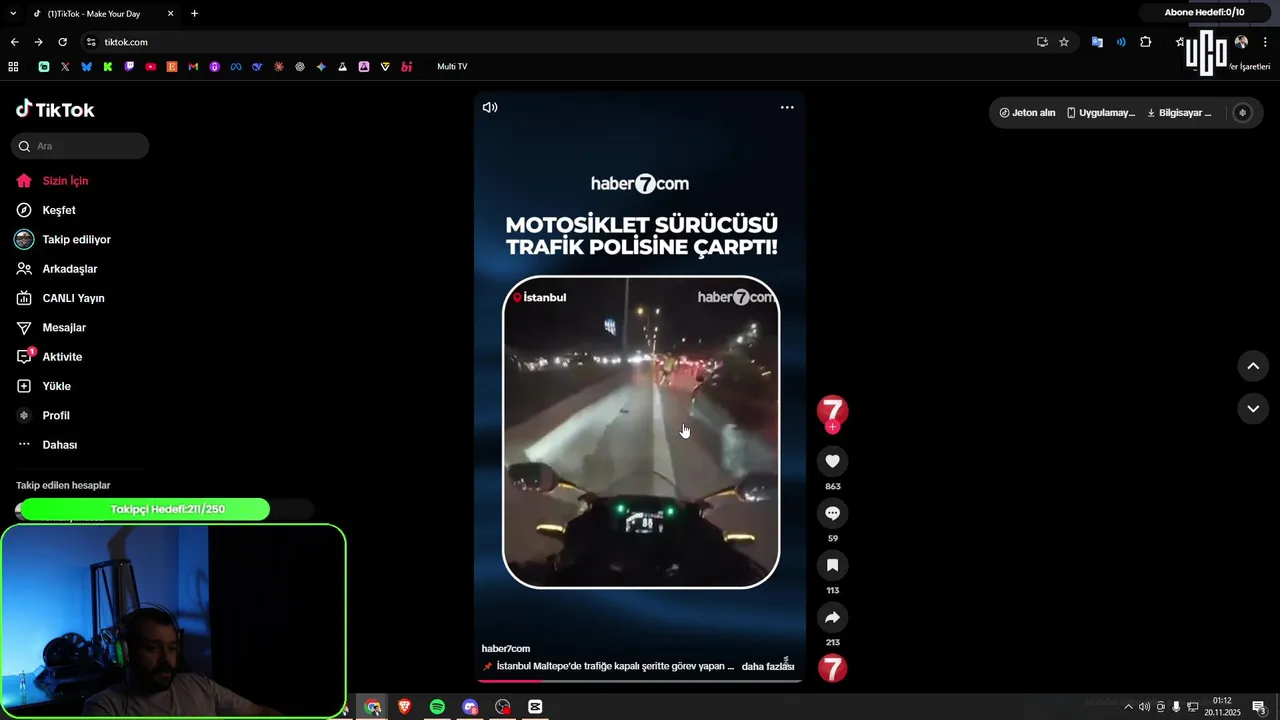
Task: Follow haber7com via the plus badge
Action: [832, 427]
